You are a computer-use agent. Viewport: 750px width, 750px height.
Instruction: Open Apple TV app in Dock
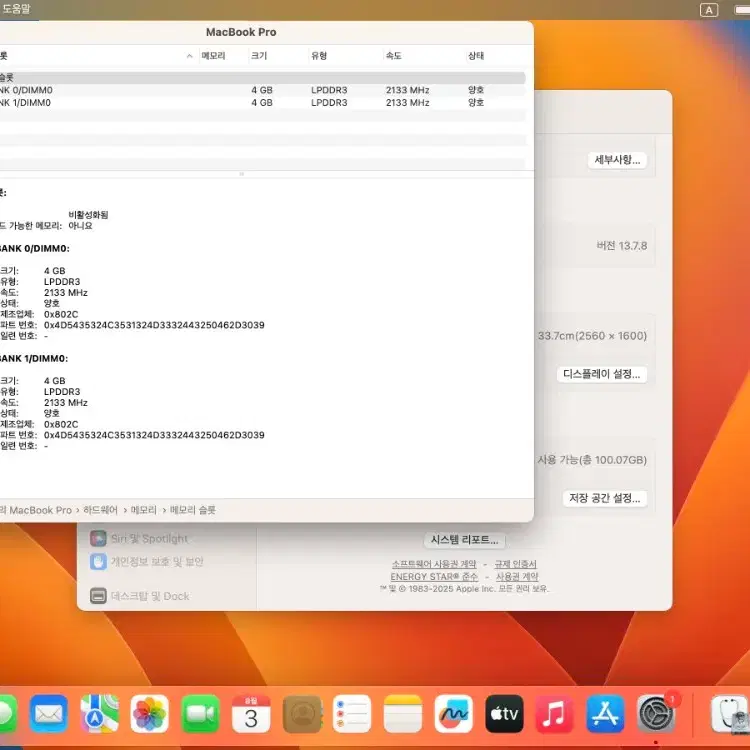click(504, 714)
